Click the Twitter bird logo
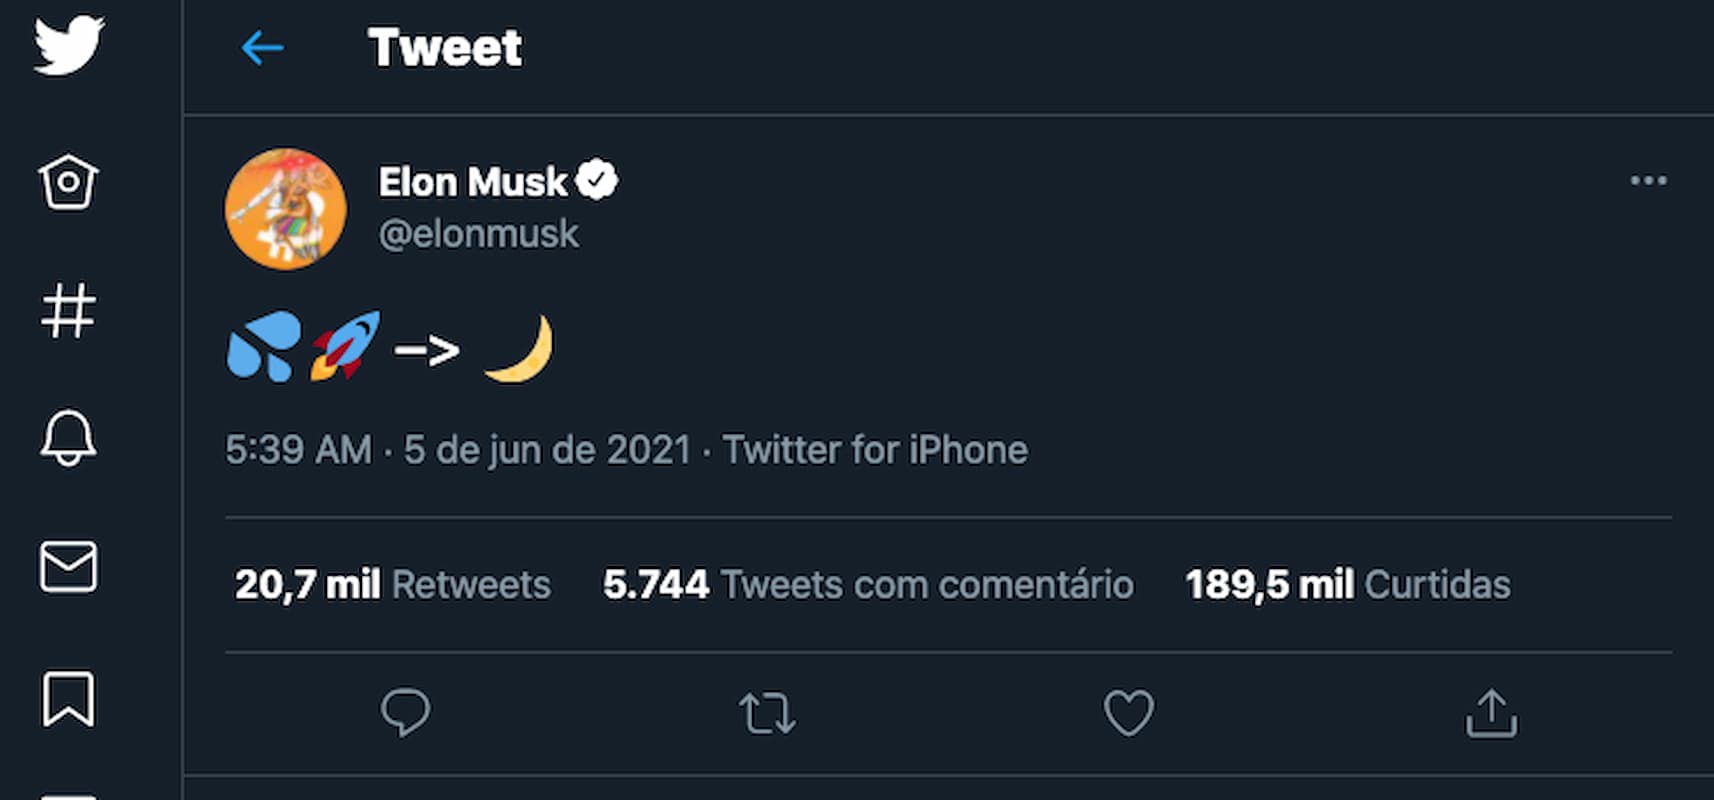The image size is (1714, 800). [x=68, y=46]
